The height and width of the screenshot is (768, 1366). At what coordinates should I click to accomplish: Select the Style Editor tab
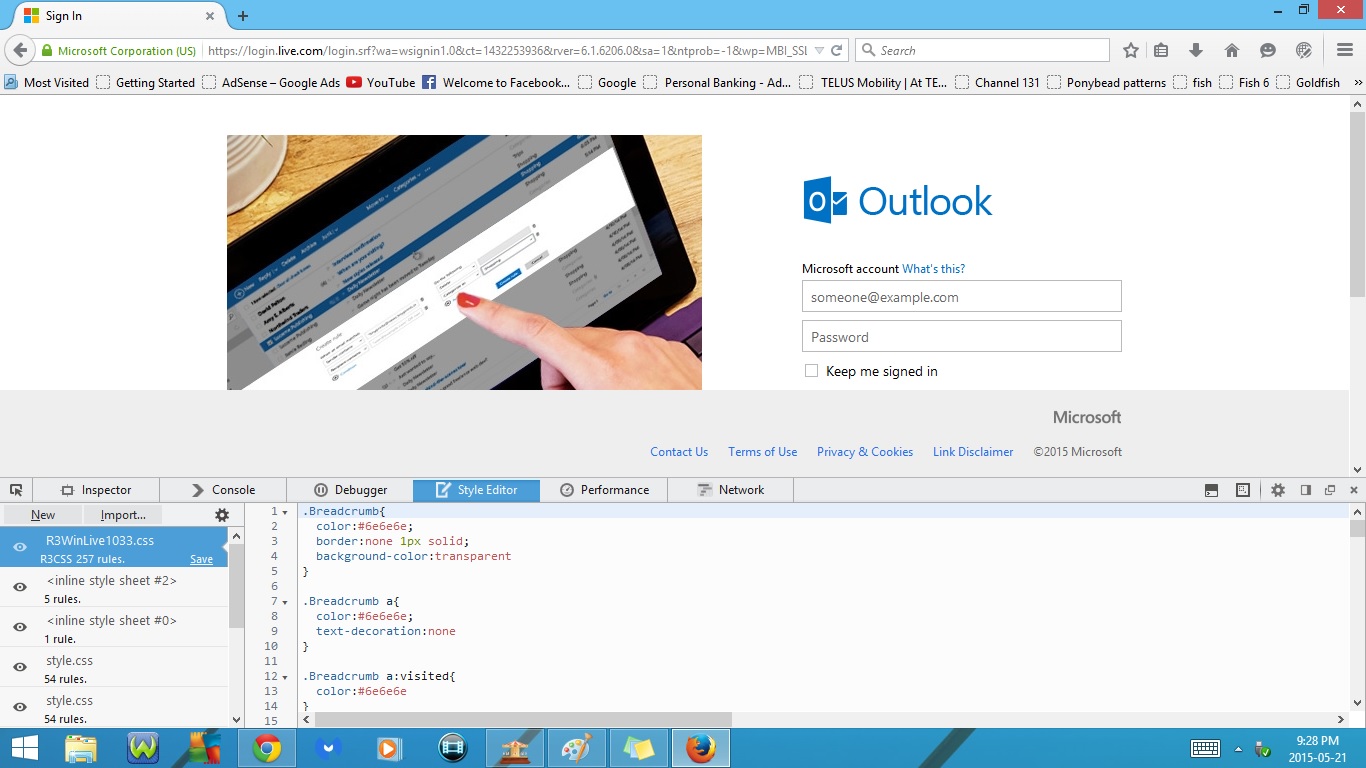(477, 490)
